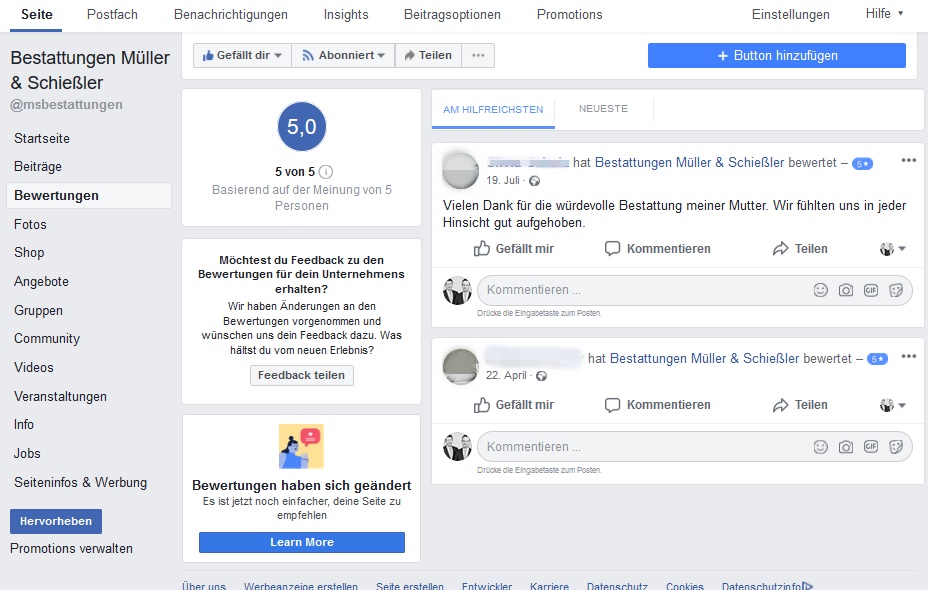Click Kommentieren on the 19. Juli review

pos(658,249)
